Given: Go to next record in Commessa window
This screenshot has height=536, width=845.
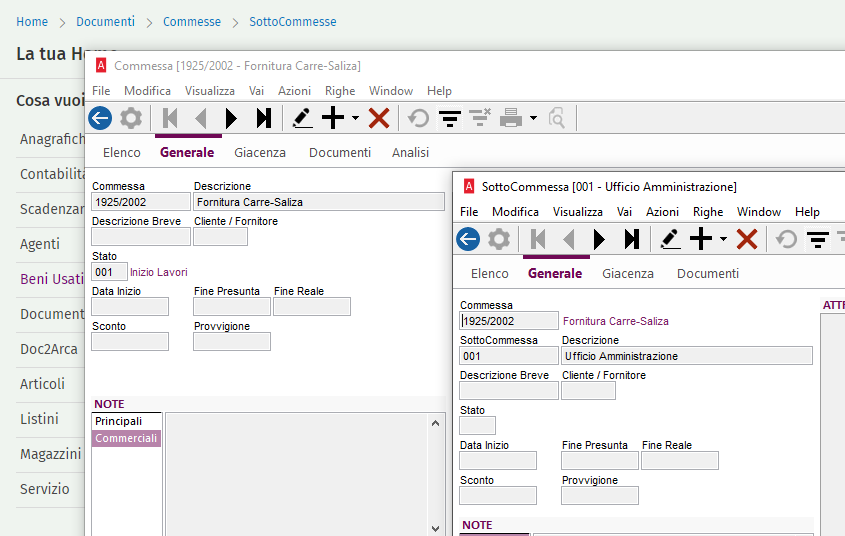Looking at the screenshot, I should (231, 118).
